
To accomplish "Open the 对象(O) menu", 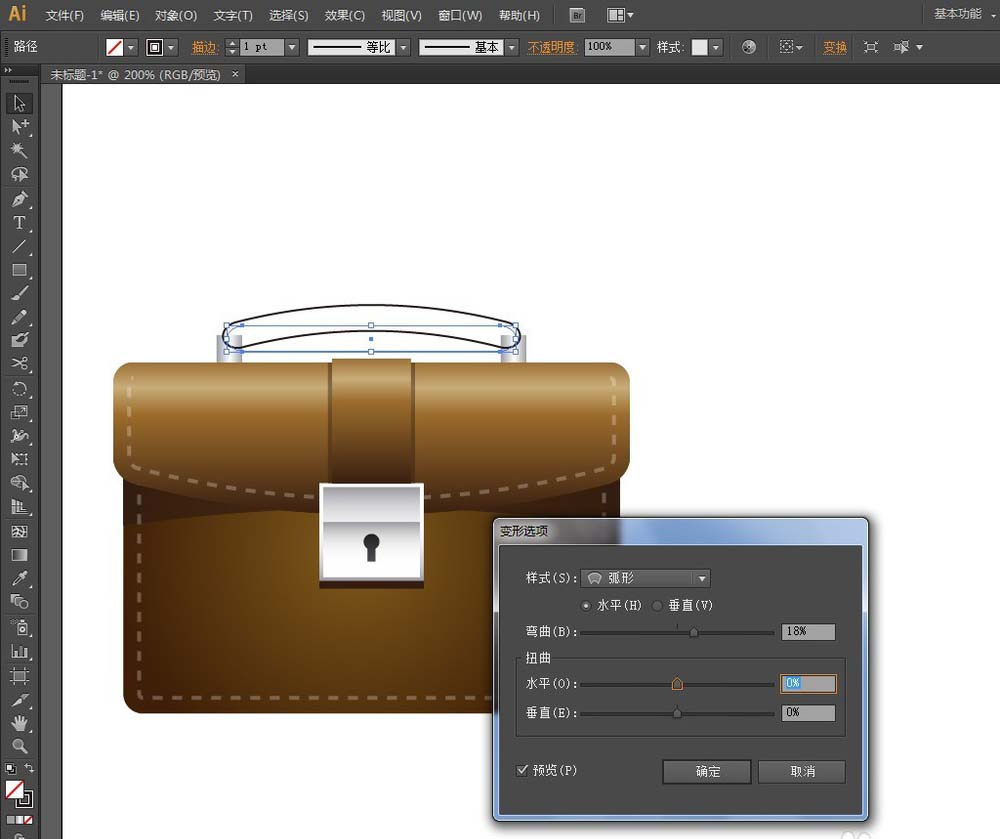I will click(175, 15).
